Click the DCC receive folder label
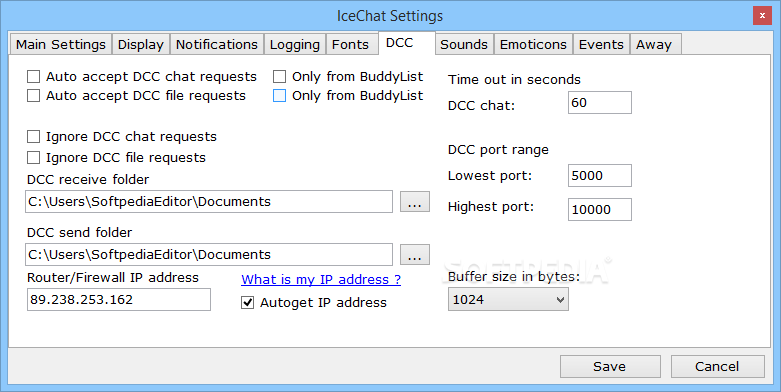This screenshot has height=392, width=781. click(x=88, y=179)
